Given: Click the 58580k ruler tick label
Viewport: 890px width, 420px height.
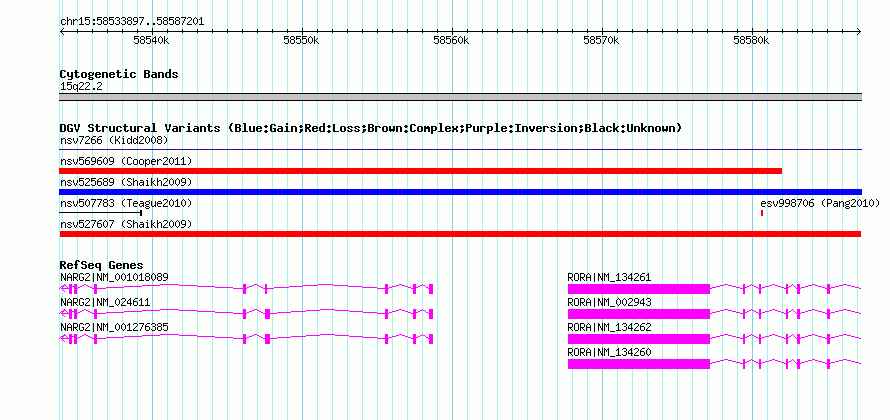Looking at the screenshot, I should pos(751,40).
